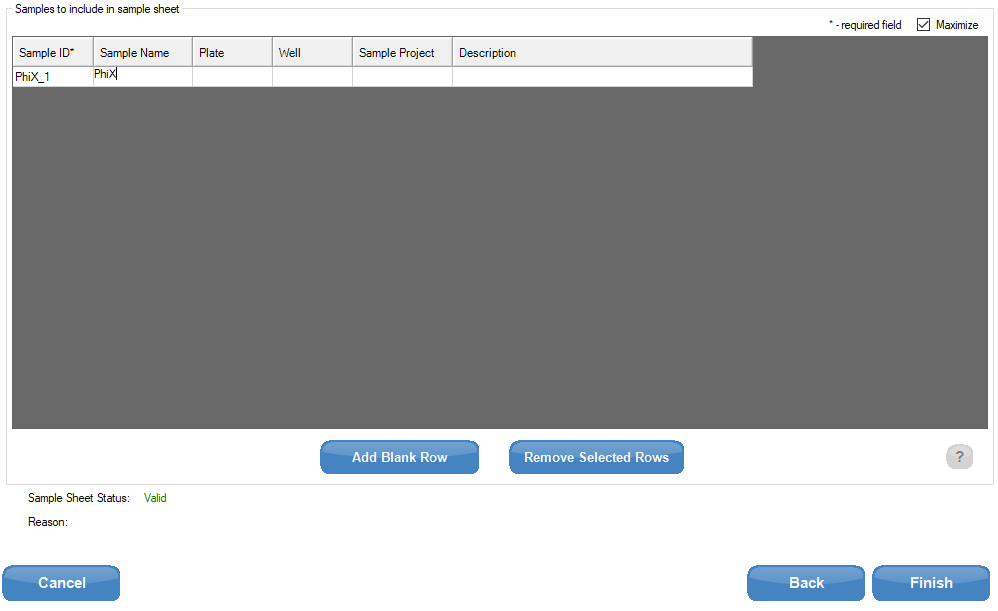
Task: Click the help question mark icon
Action: [958, 457]
